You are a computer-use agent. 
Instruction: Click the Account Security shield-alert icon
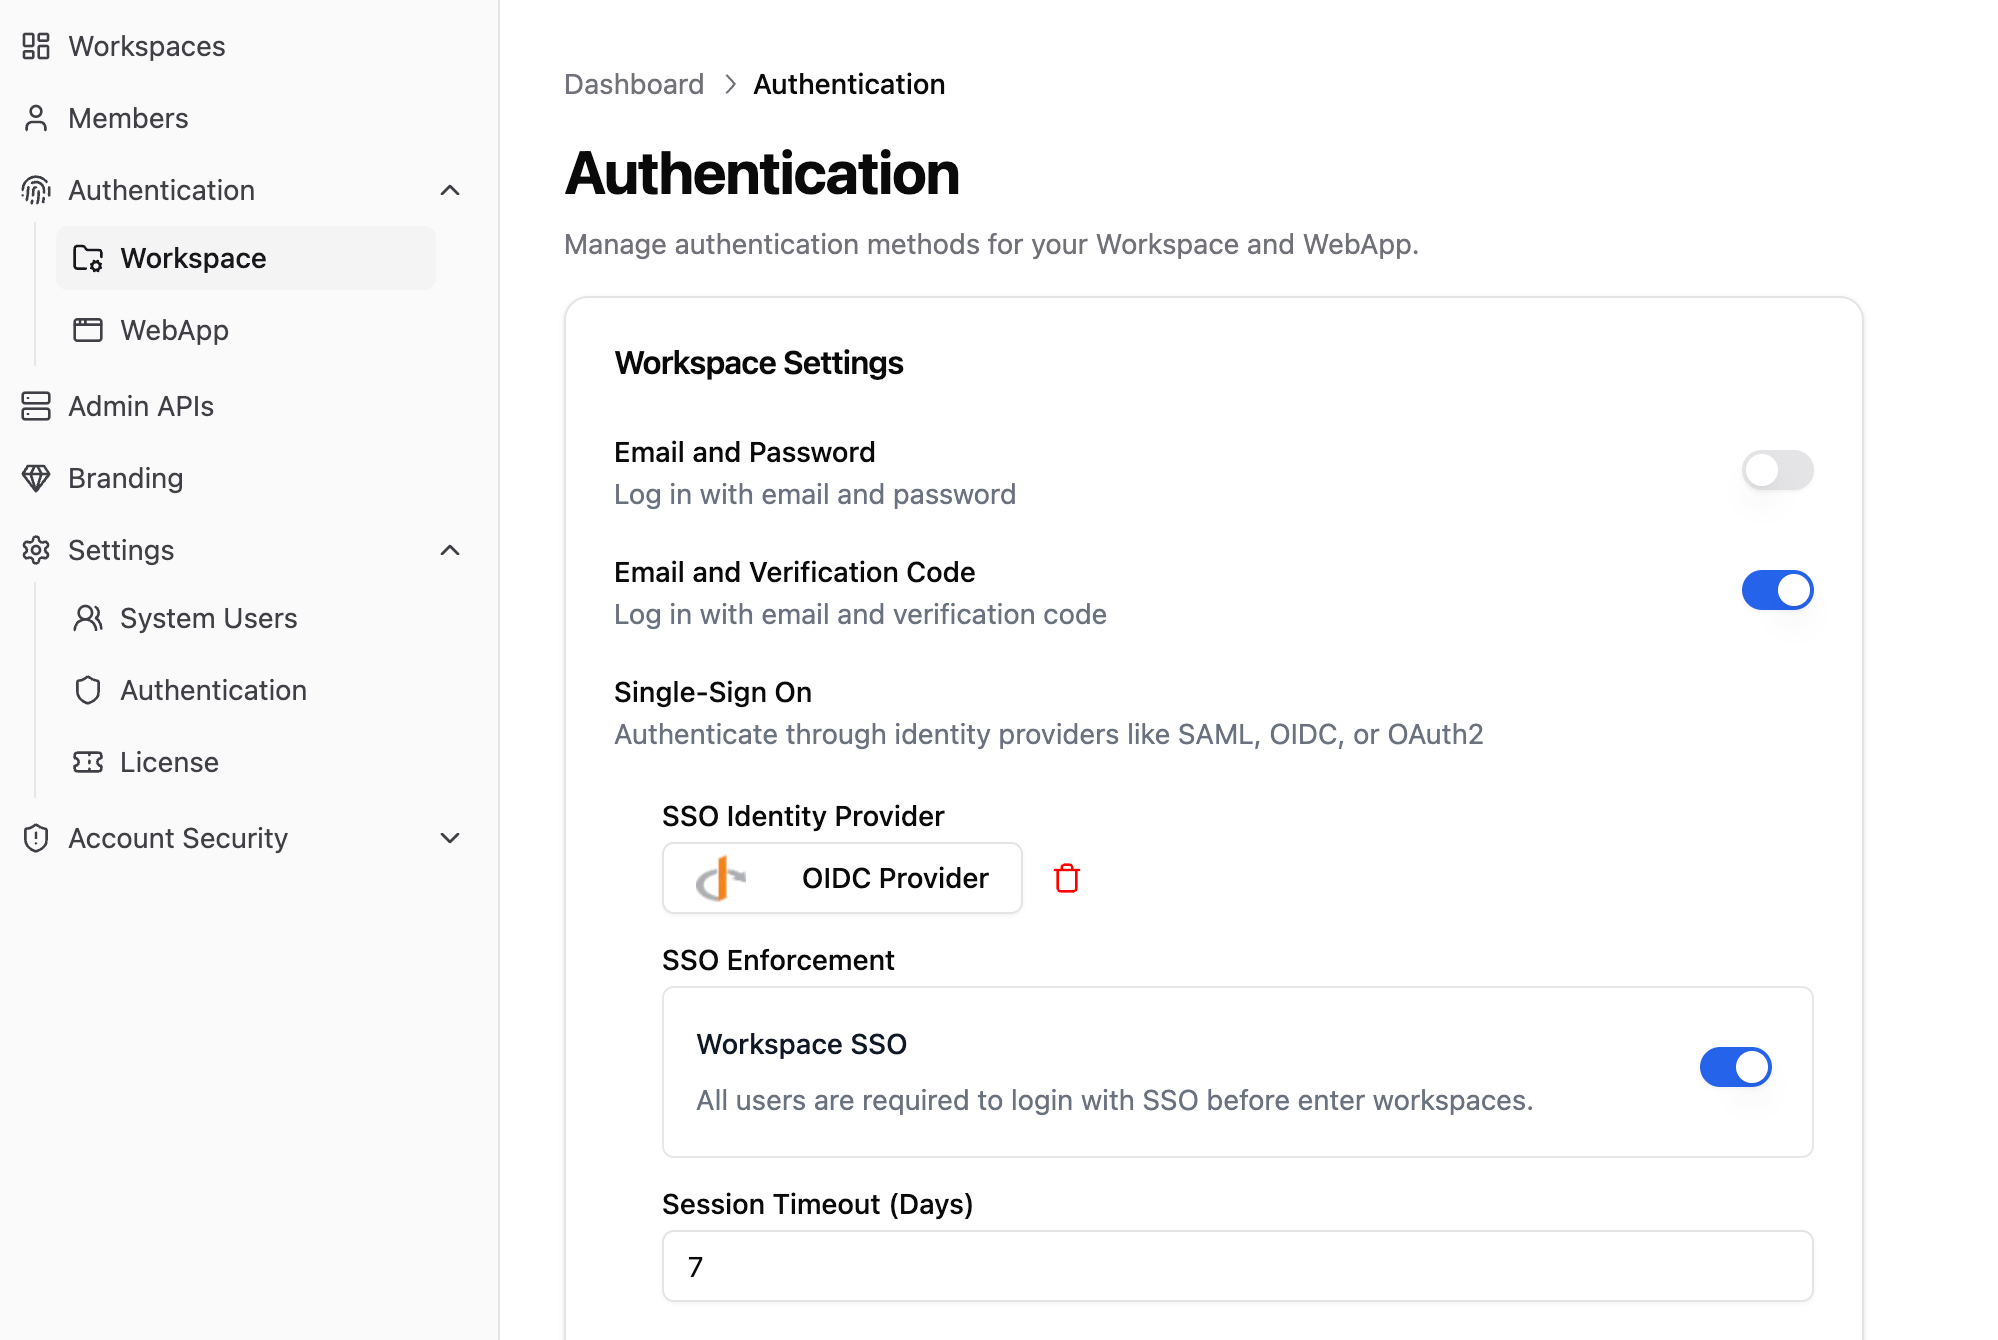coord(36,838)
